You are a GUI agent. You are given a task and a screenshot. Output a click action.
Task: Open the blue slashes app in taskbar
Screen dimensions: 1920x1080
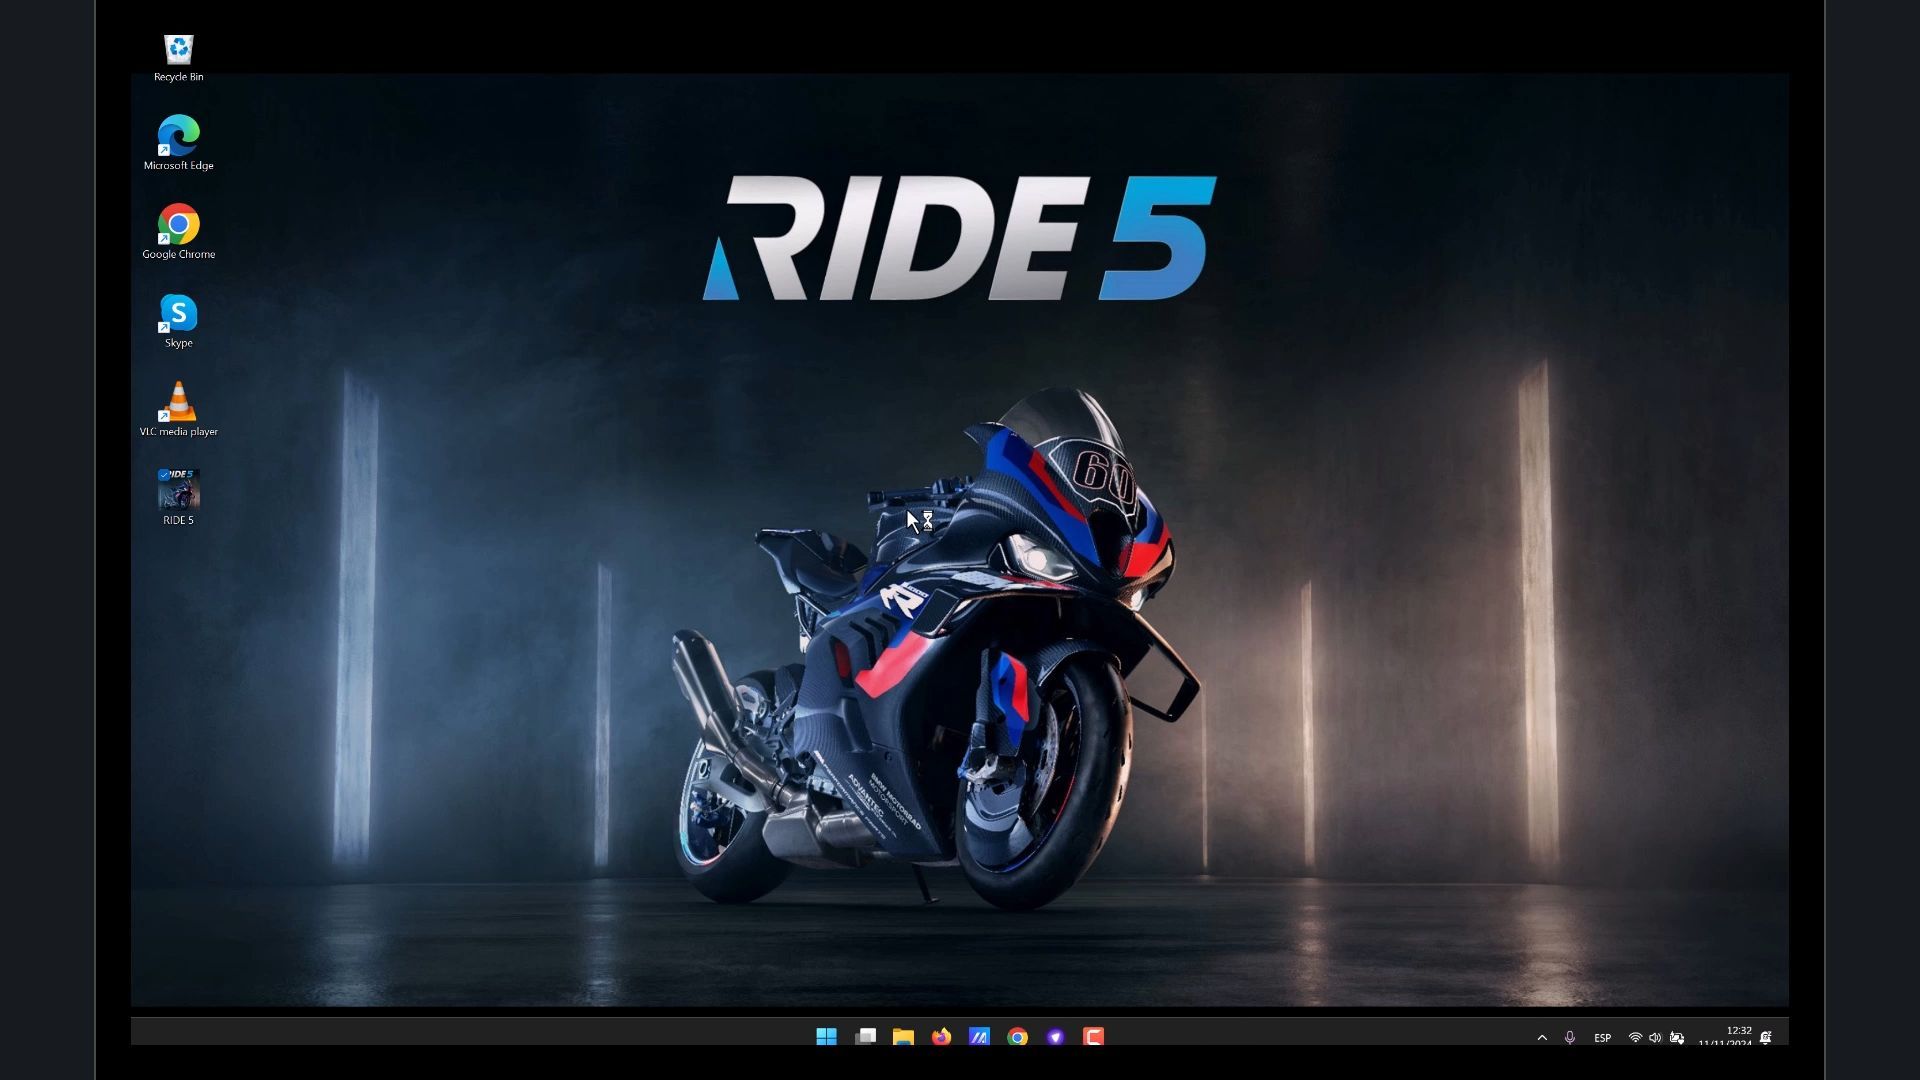point(979,1037)
